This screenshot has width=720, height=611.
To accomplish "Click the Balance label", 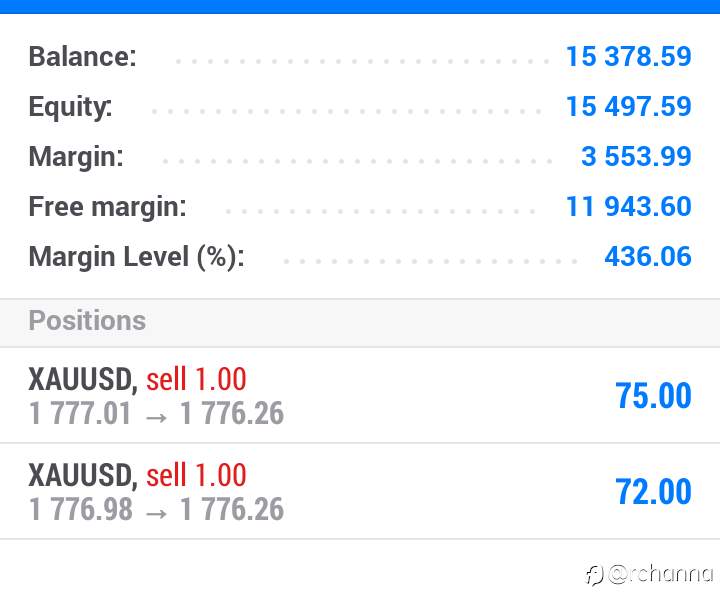I will click(83, 56).
